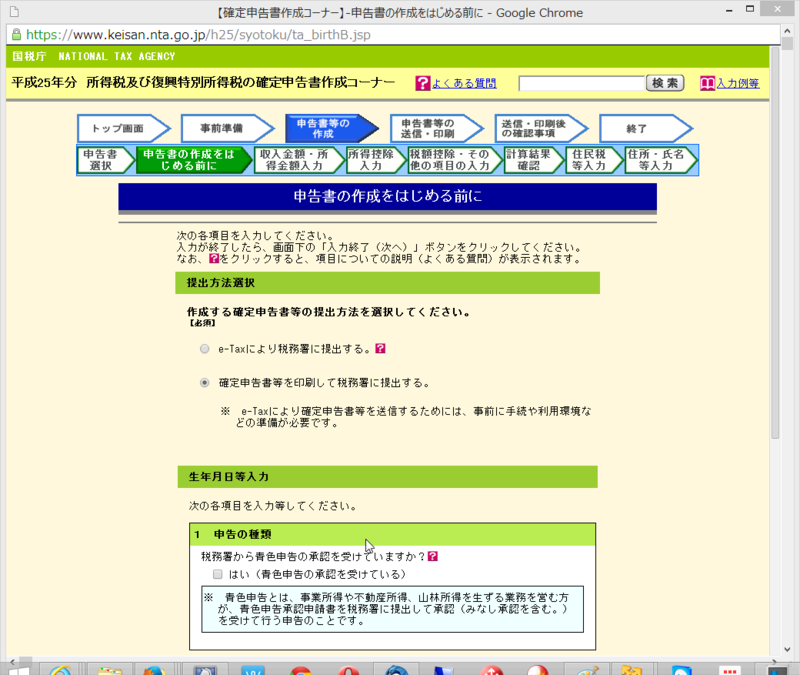The height and width of the screenshot is (675, 800).
Task: Select the 申告書等の作成 step arrow
Action: coord(332,129)
